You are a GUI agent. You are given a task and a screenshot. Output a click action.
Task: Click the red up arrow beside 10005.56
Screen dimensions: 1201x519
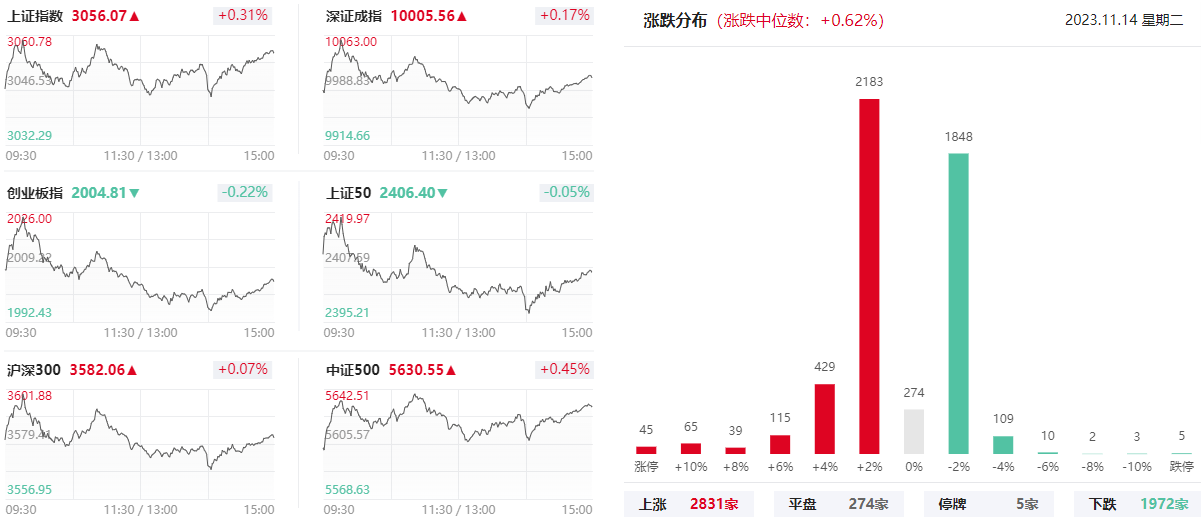tap(463, 16)
